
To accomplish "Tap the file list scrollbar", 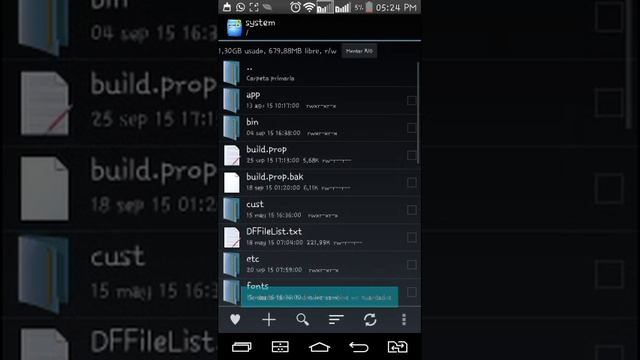I will coord(418,113).
